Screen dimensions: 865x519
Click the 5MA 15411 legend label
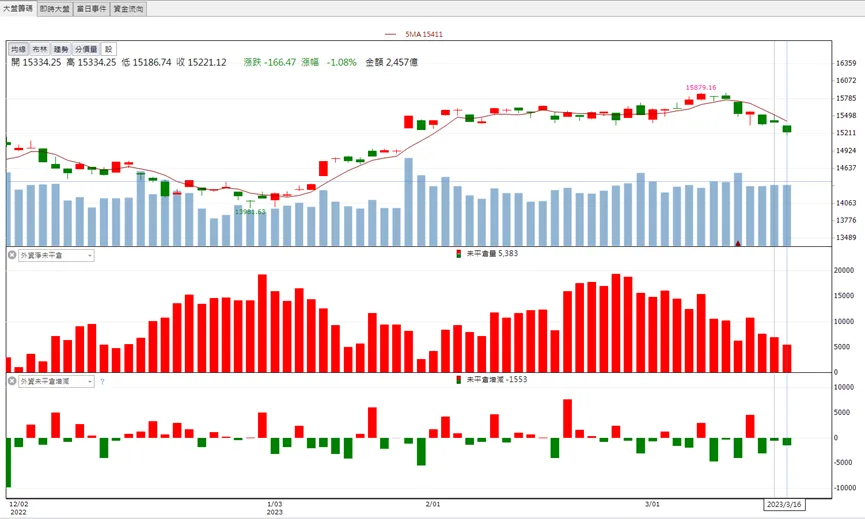click(x=424, y=34)
